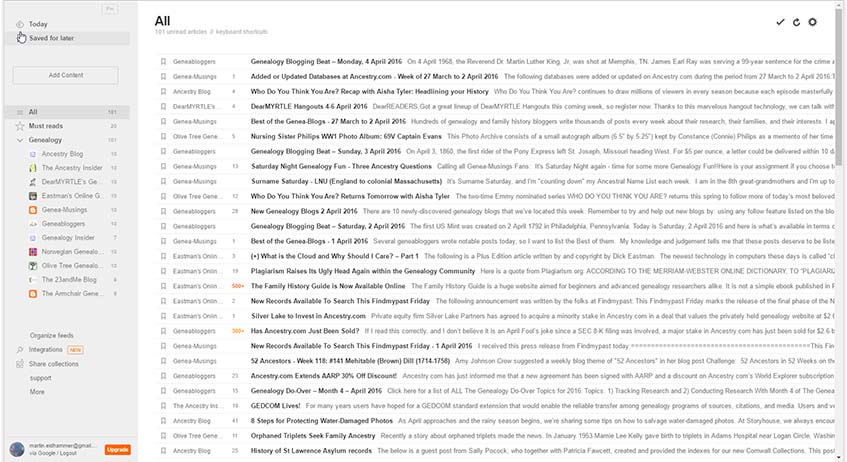The width and height of the screenshot is (847, 462).
Task: Click the user profile avatar
Action: pos(17,449)
